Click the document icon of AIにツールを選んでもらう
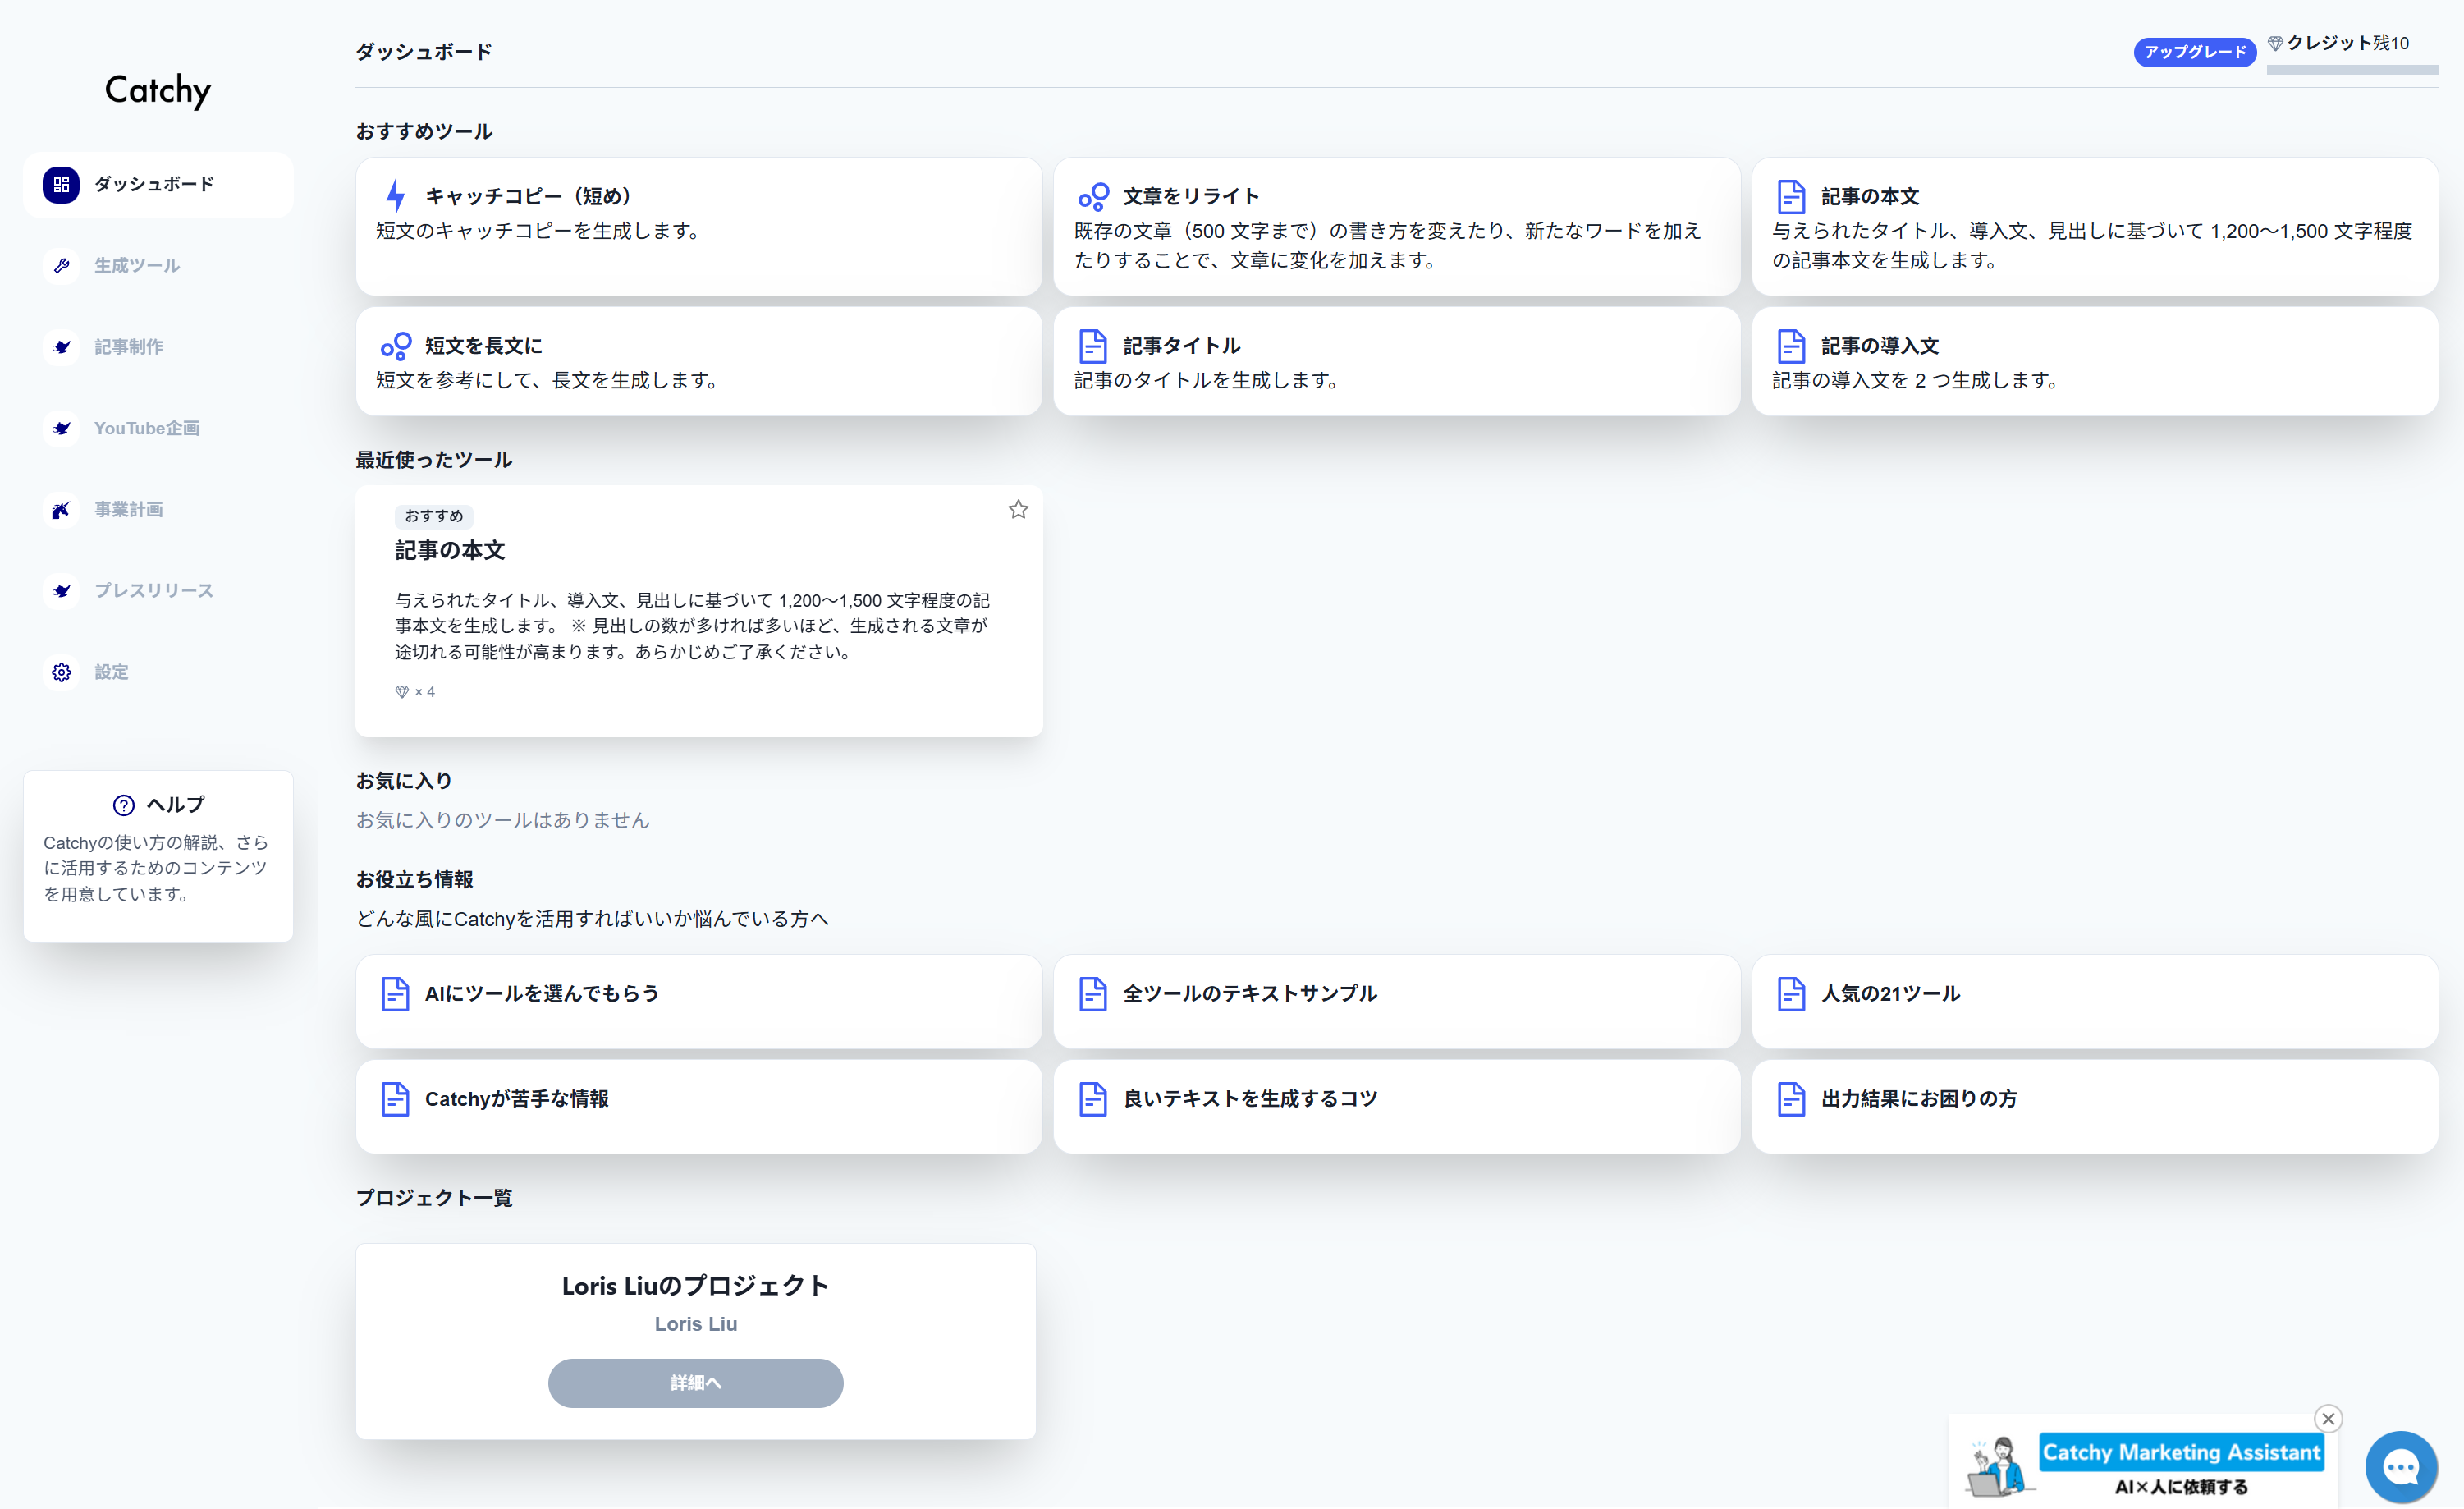This screenshot has height=1509, width=2464. point(396,994)
